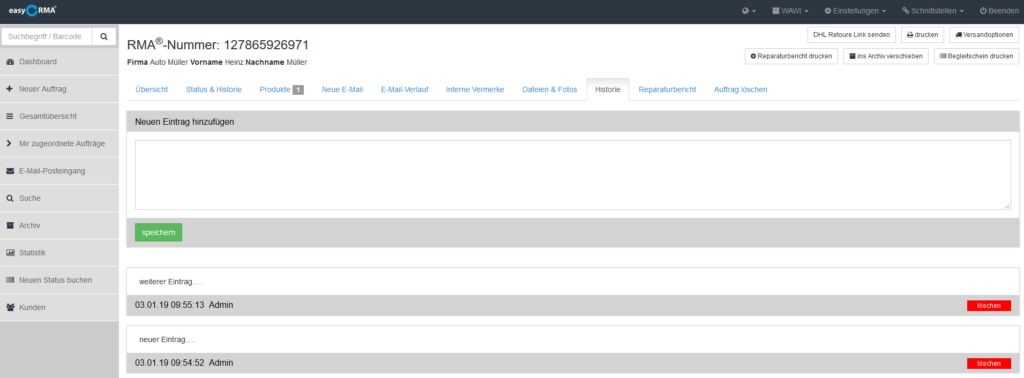Open E-Mail-Posteingang in sidebar
Viewport: 1024px width, 378px height.
(x=59, y=171)
